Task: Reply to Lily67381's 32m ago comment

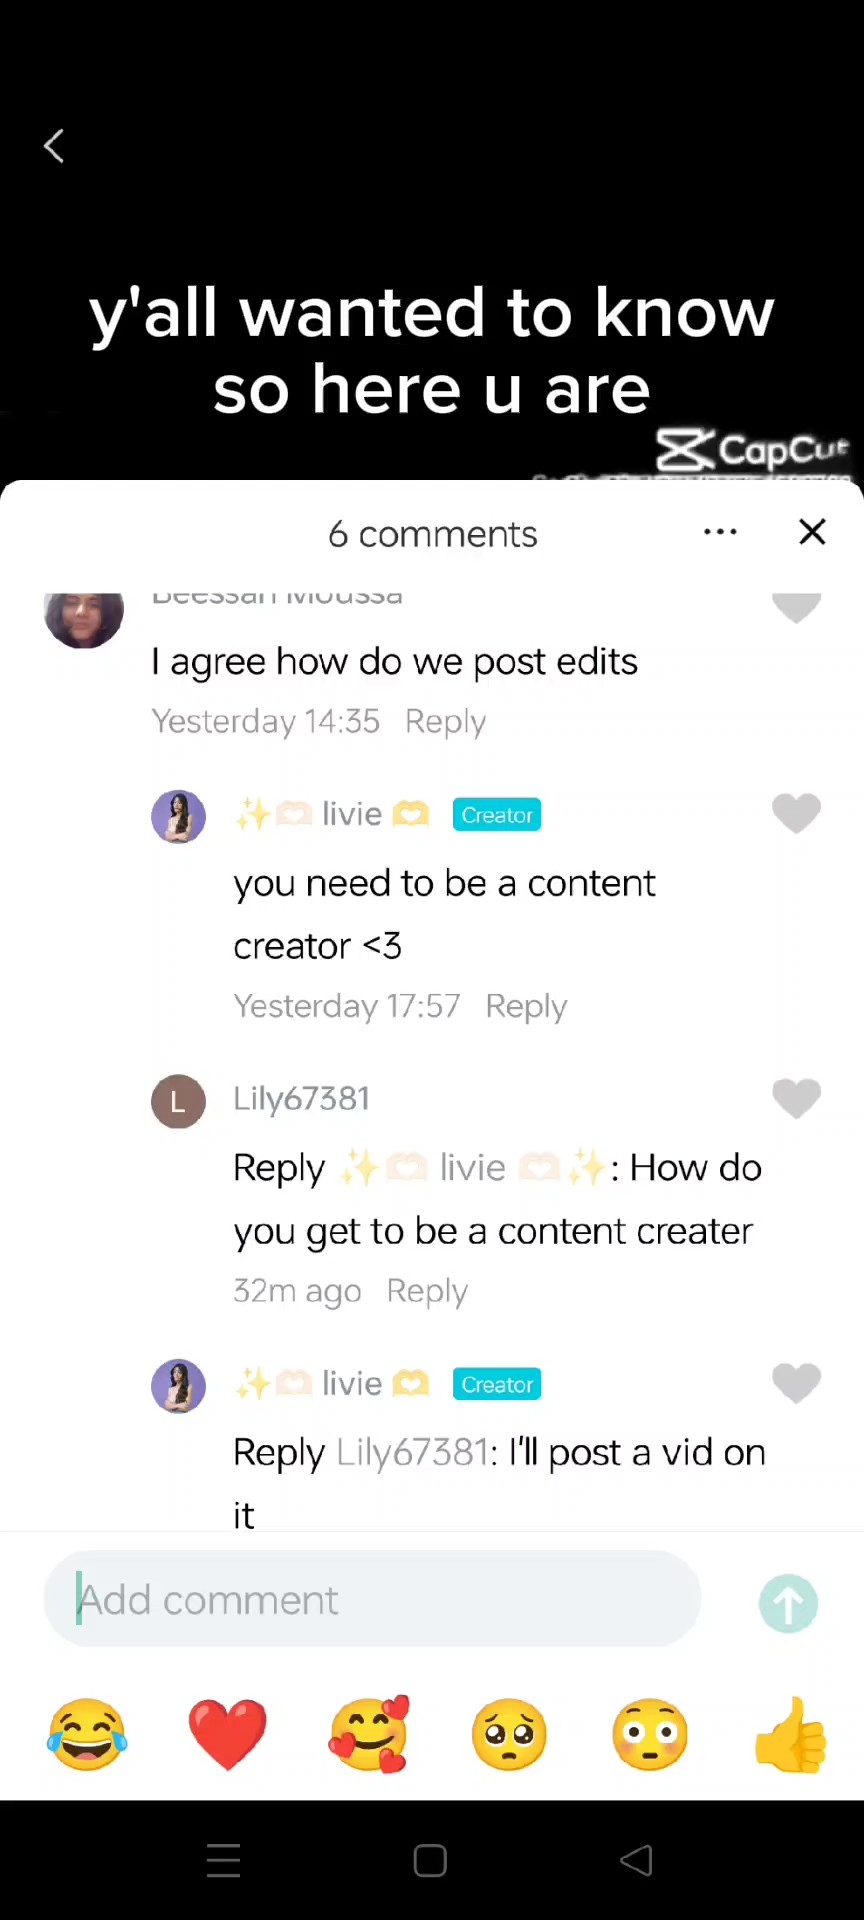Action: click(x=427, y=1291)
